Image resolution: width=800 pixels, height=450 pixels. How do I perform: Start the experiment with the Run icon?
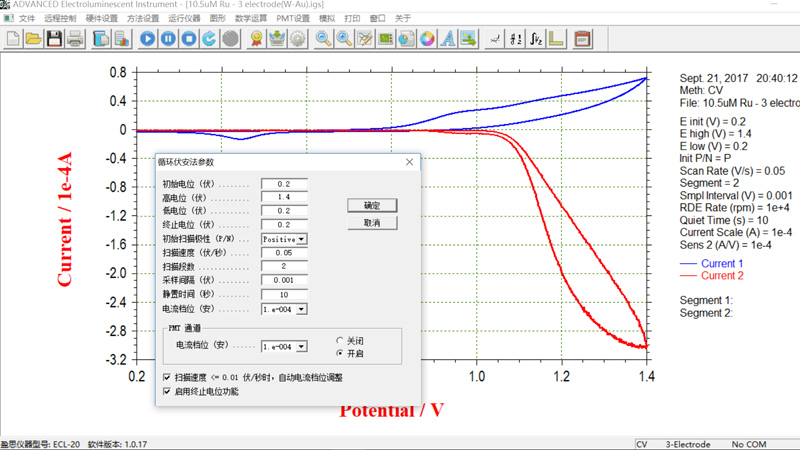click(x=148, y=39)
